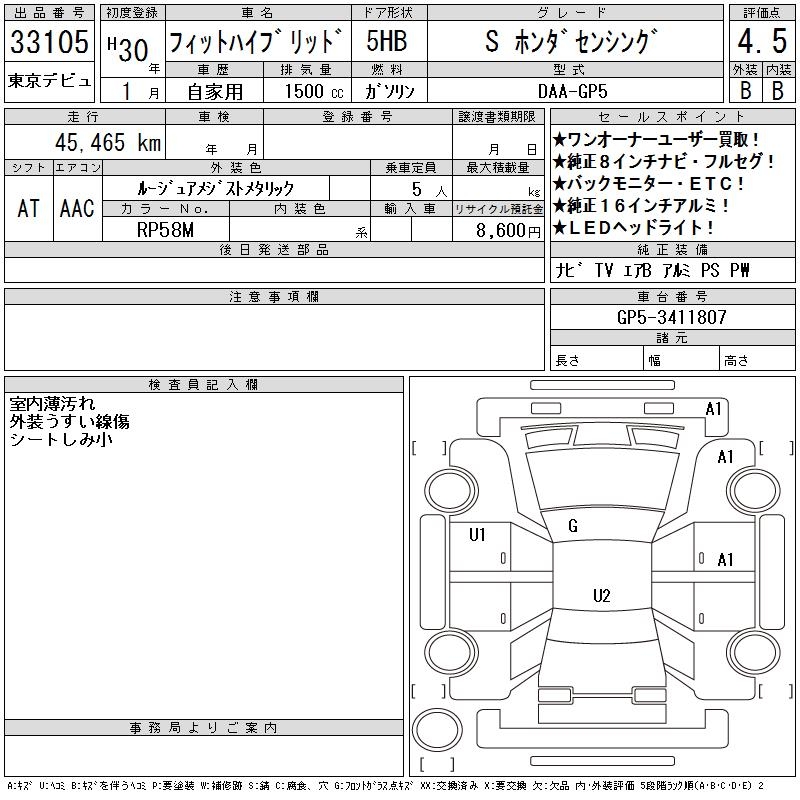Click displacement value 1500 cc

click(x=314, y=91)
